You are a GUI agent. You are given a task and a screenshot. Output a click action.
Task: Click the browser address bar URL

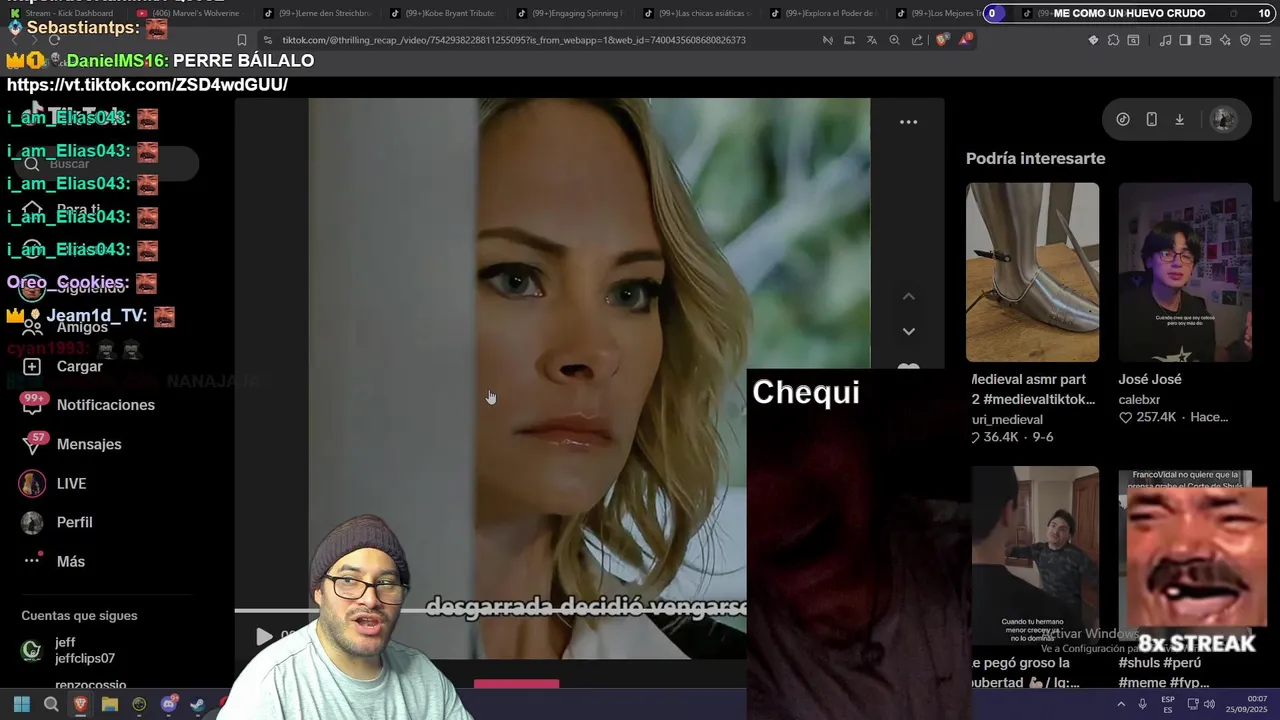(x=513, y=40)
